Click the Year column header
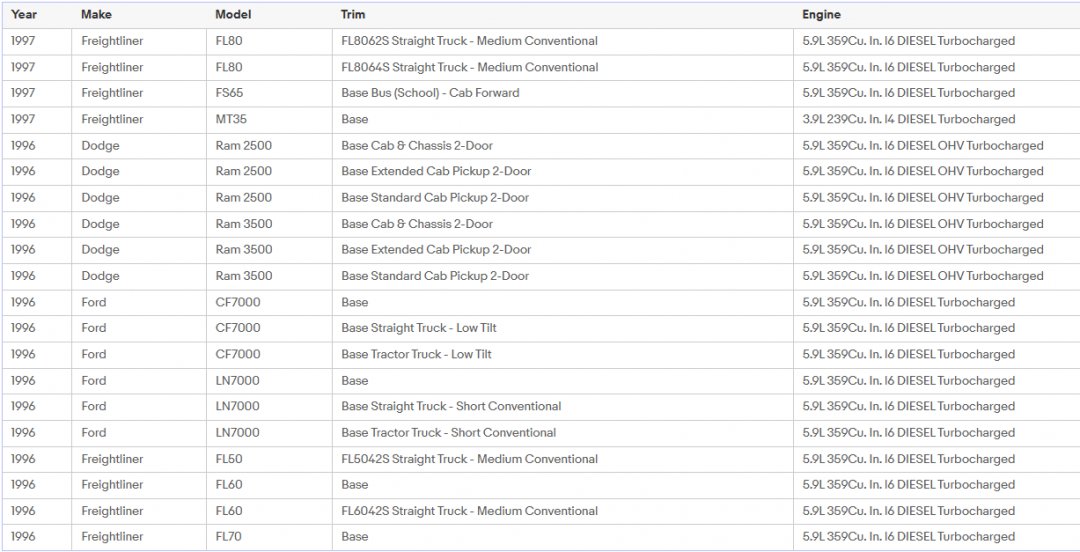1080x552 pixels. (x=23, y=14)
